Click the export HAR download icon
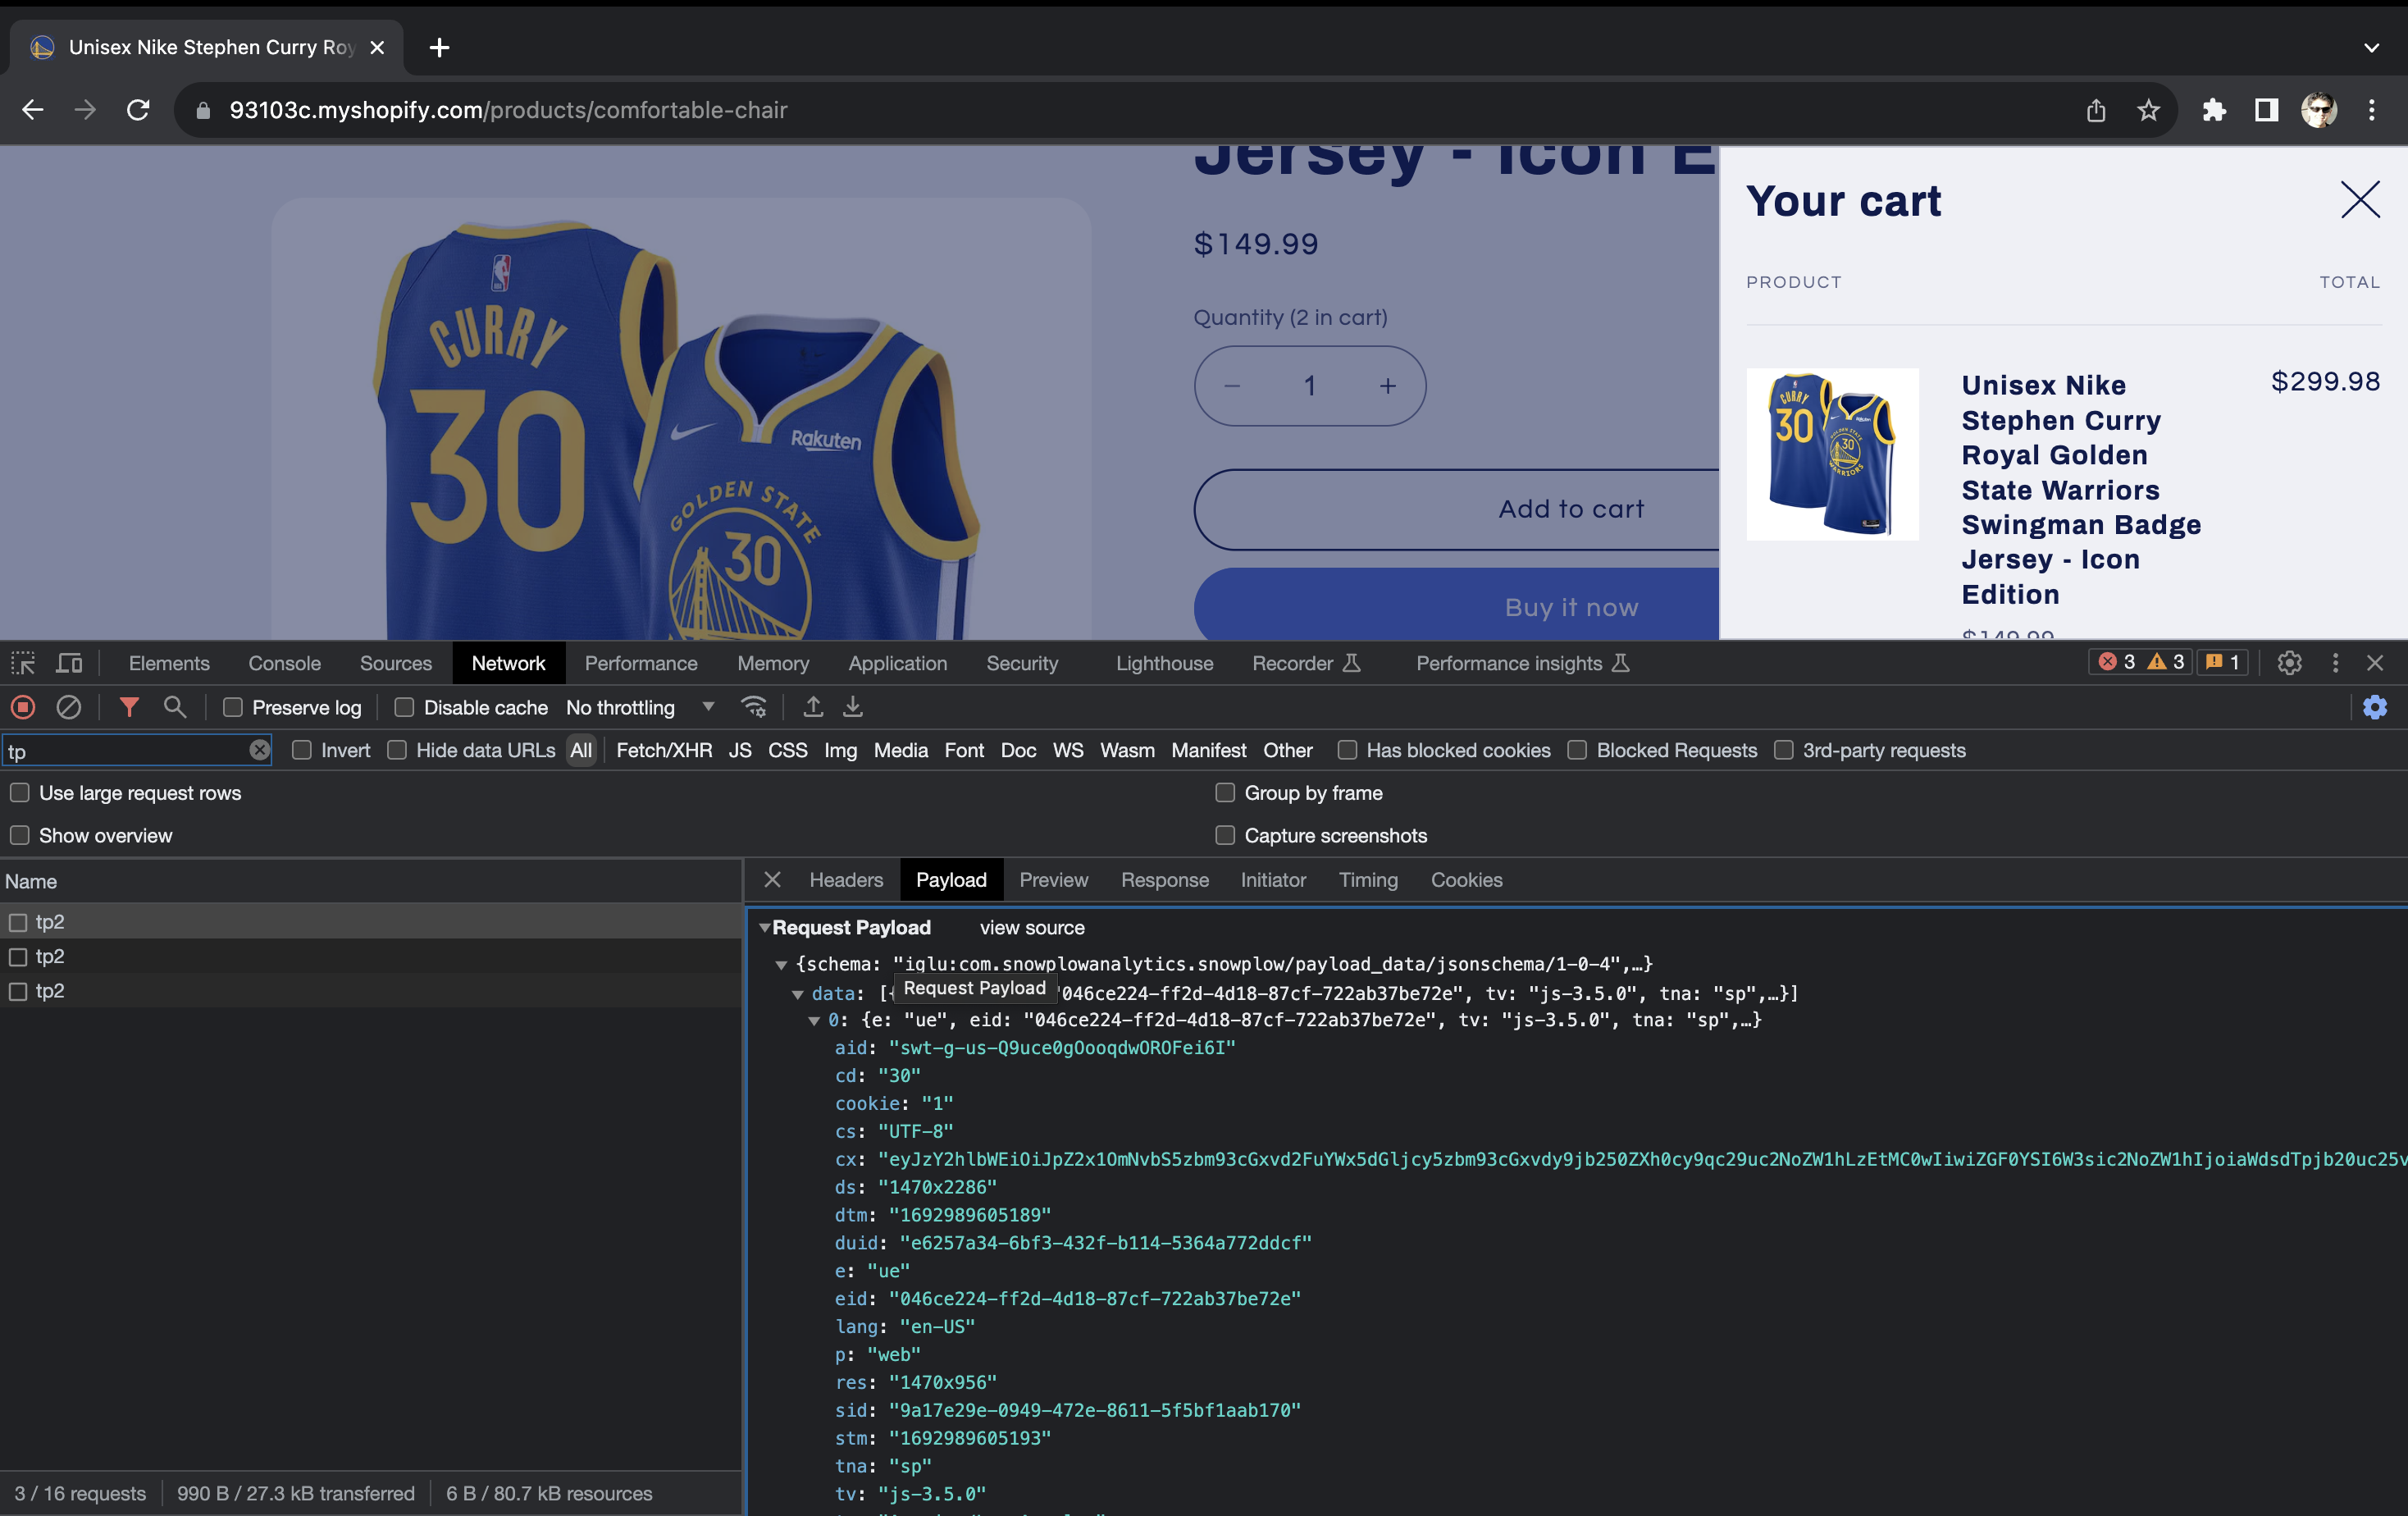The height and width of the screenshot is (1516, 2408). [x=853, y=707]
